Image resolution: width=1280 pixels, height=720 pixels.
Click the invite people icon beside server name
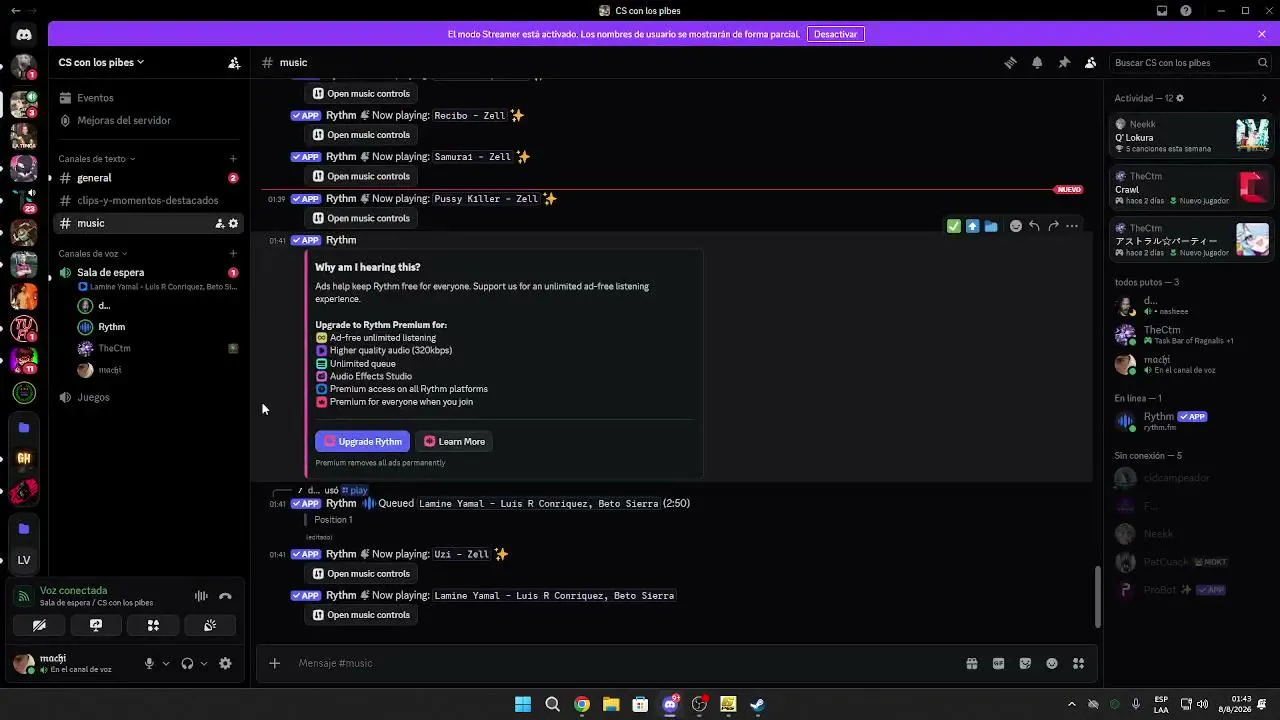tap(234, 62)
